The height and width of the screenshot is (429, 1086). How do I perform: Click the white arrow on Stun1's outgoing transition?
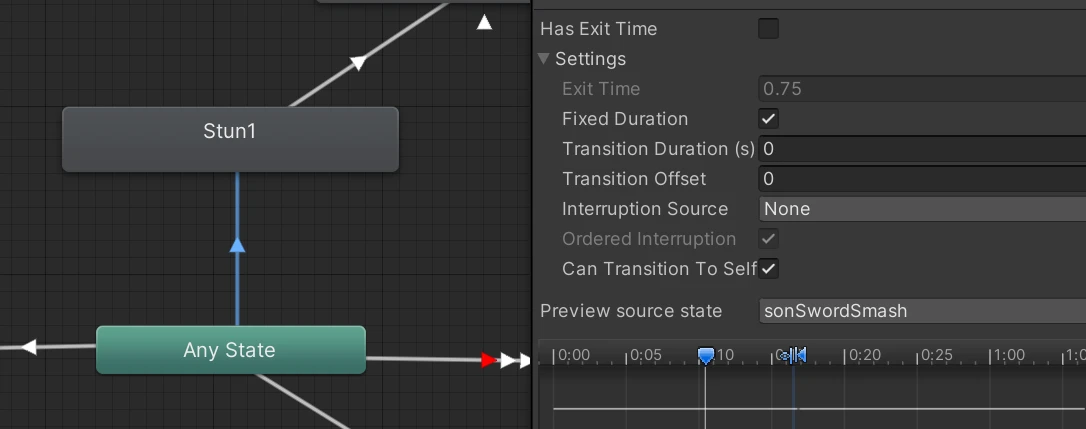point(358,64)
